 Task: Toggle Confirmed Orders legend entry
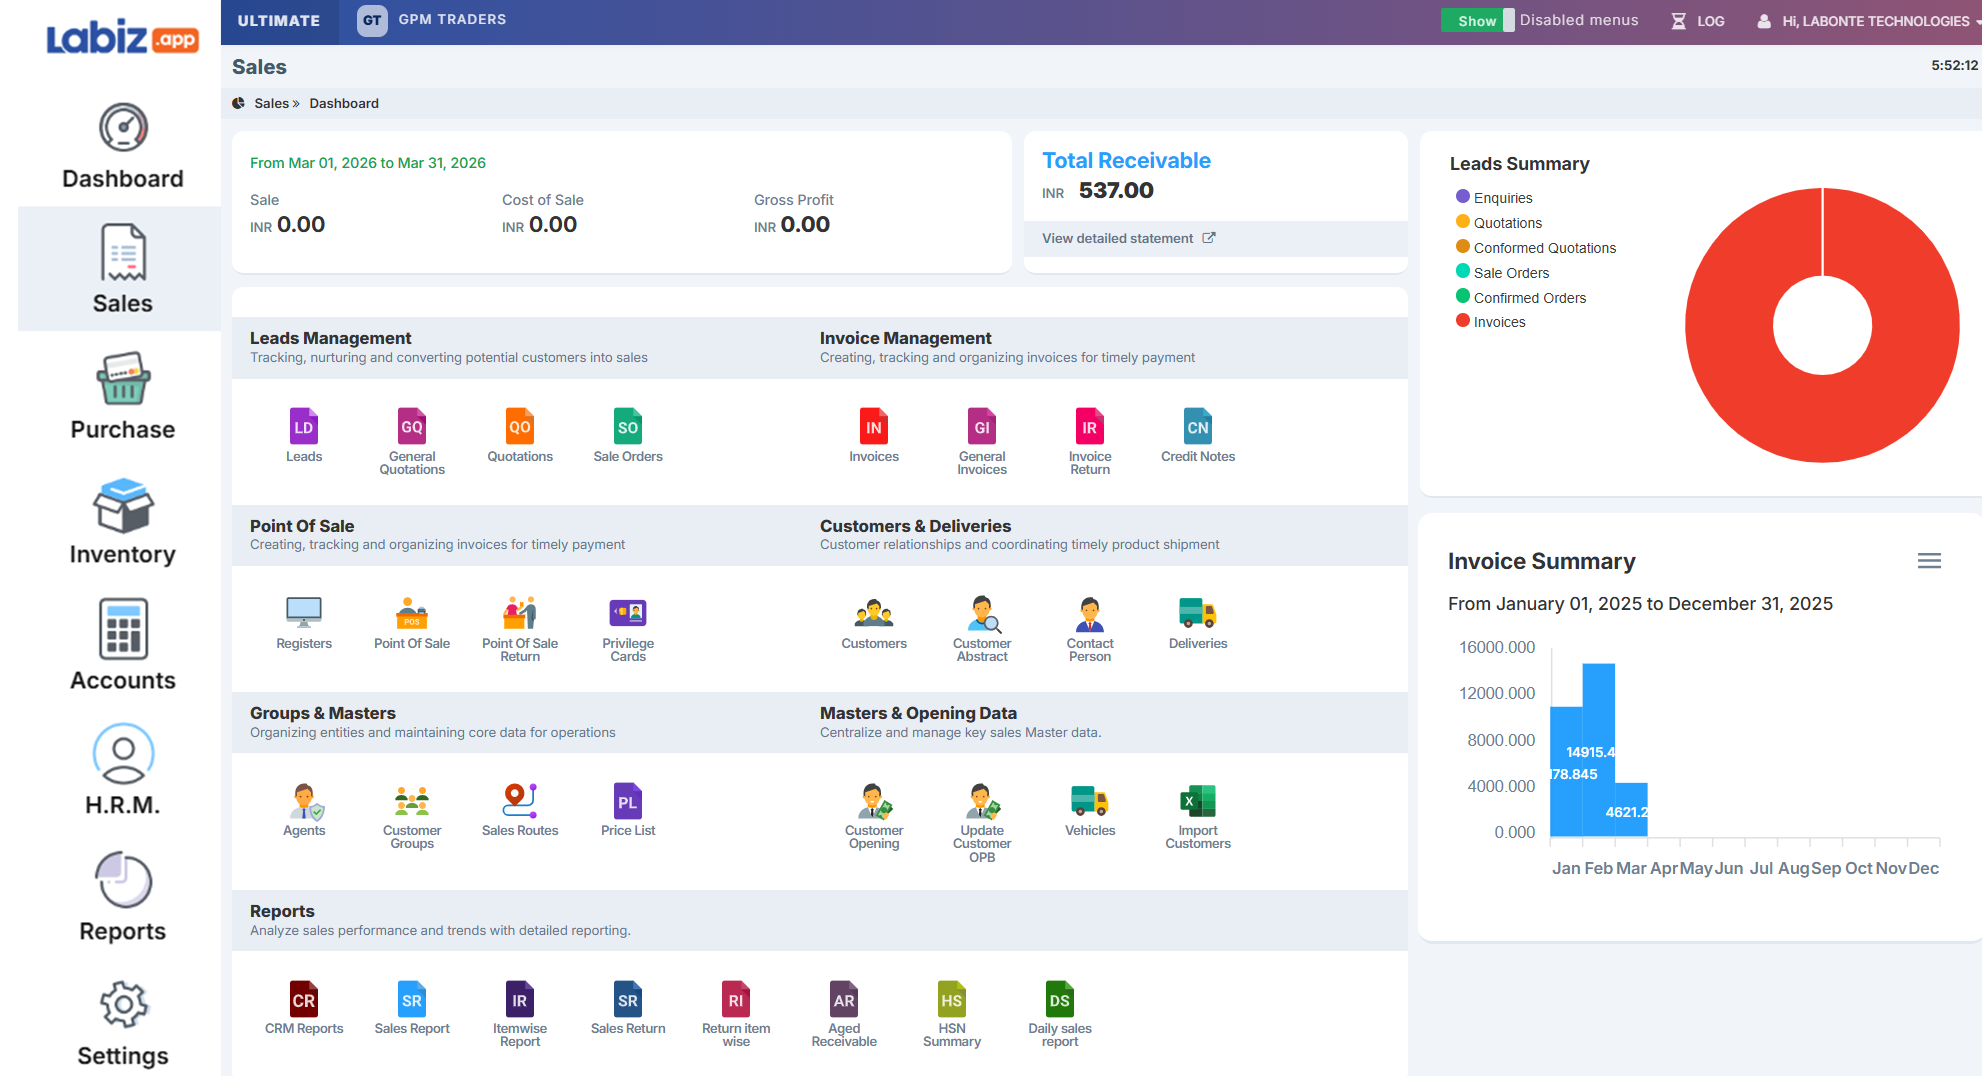1521,298
